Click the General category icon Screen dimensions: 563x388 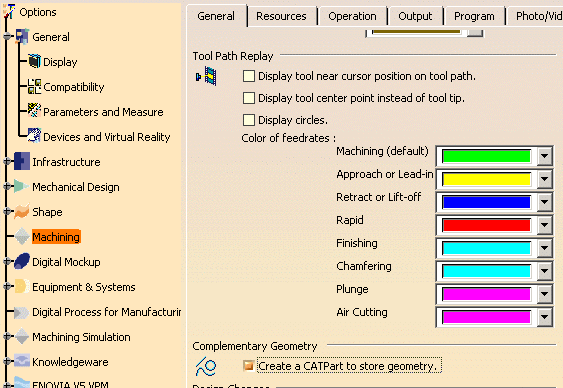click(x=22, y=37)
